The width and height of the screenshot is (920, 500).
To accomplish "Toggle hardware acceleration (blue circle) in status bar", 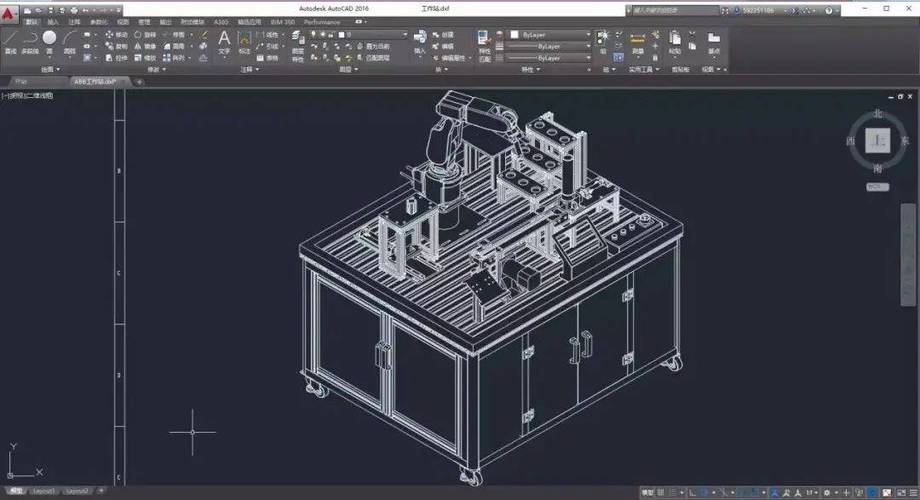I will [x=872, y=492].
